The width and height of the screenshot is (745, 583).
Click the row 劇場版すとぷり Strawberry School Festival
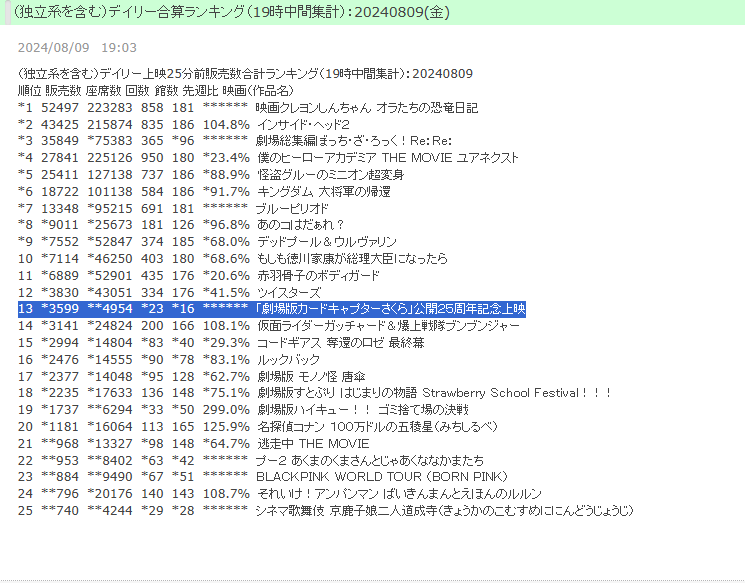[x=315, y=393]
